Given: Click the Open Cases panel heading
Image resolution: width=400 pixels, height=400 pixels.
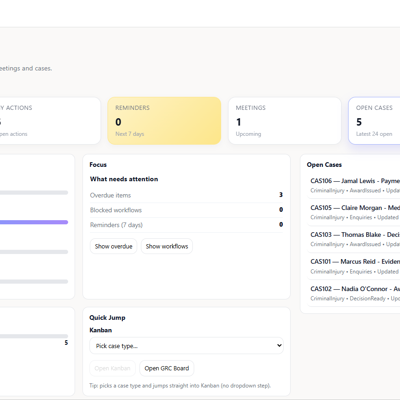Looking at the screenshot, I should pos(324,165).
